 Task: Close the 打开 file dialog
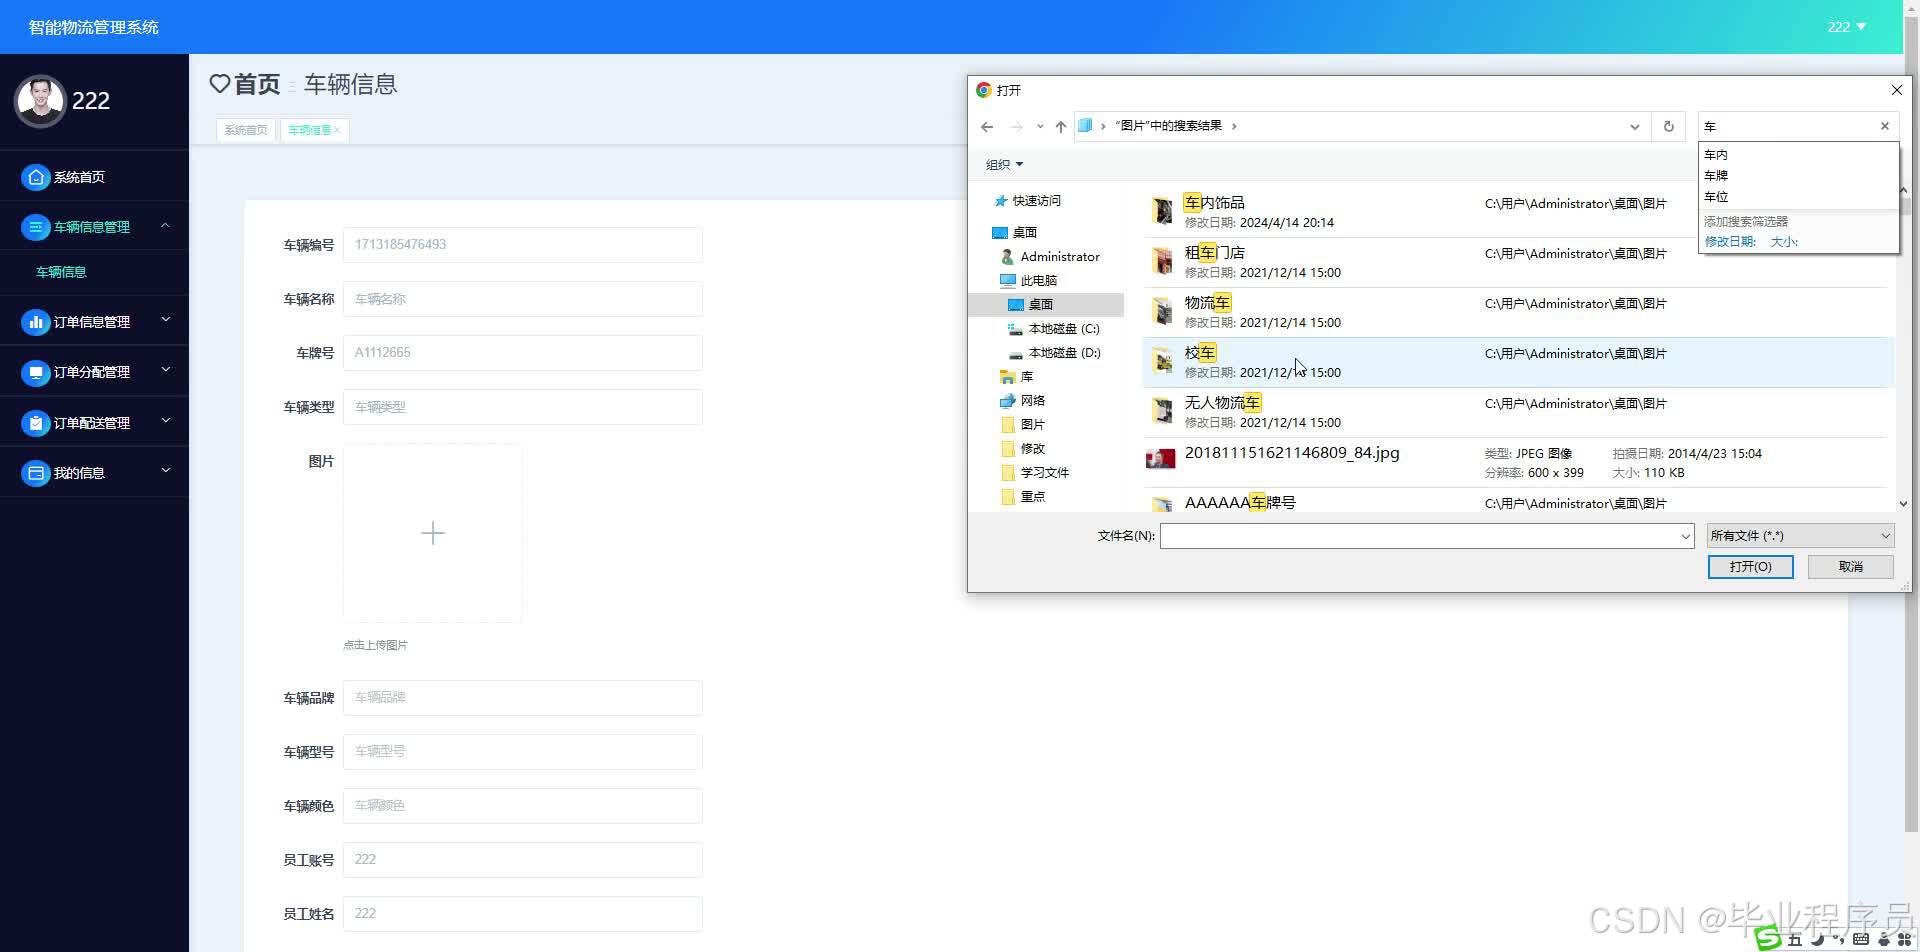1896,90
